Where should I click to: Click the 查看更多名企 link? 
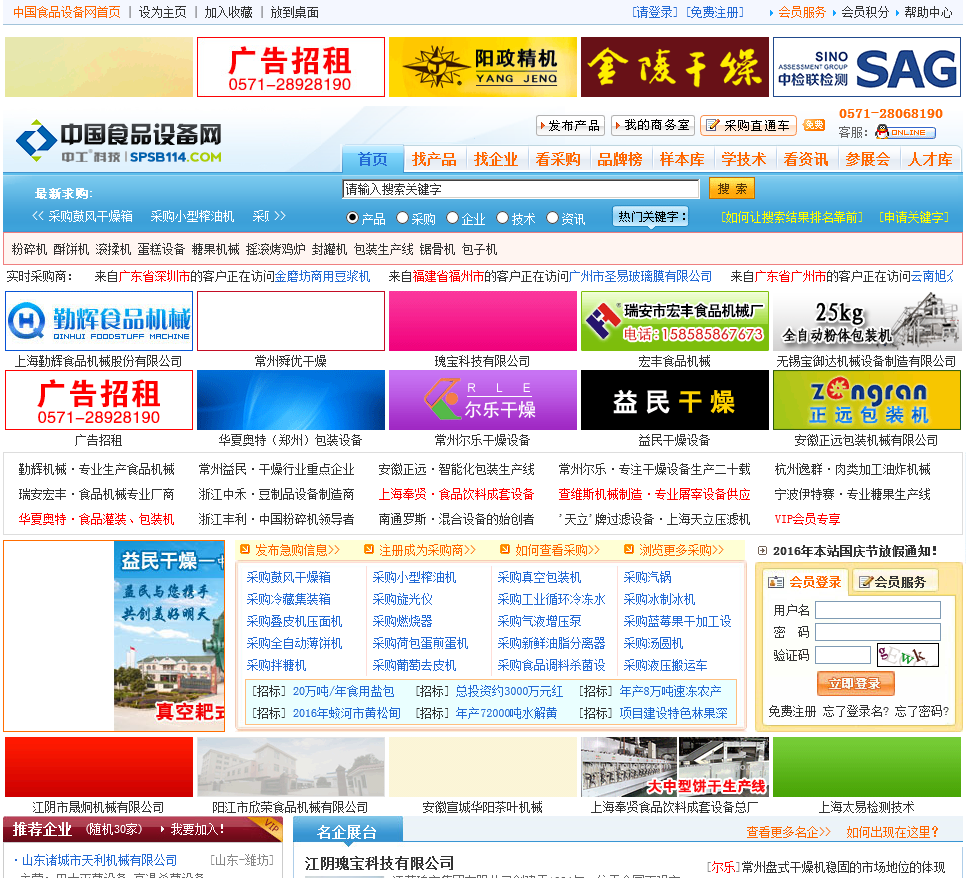789,832
